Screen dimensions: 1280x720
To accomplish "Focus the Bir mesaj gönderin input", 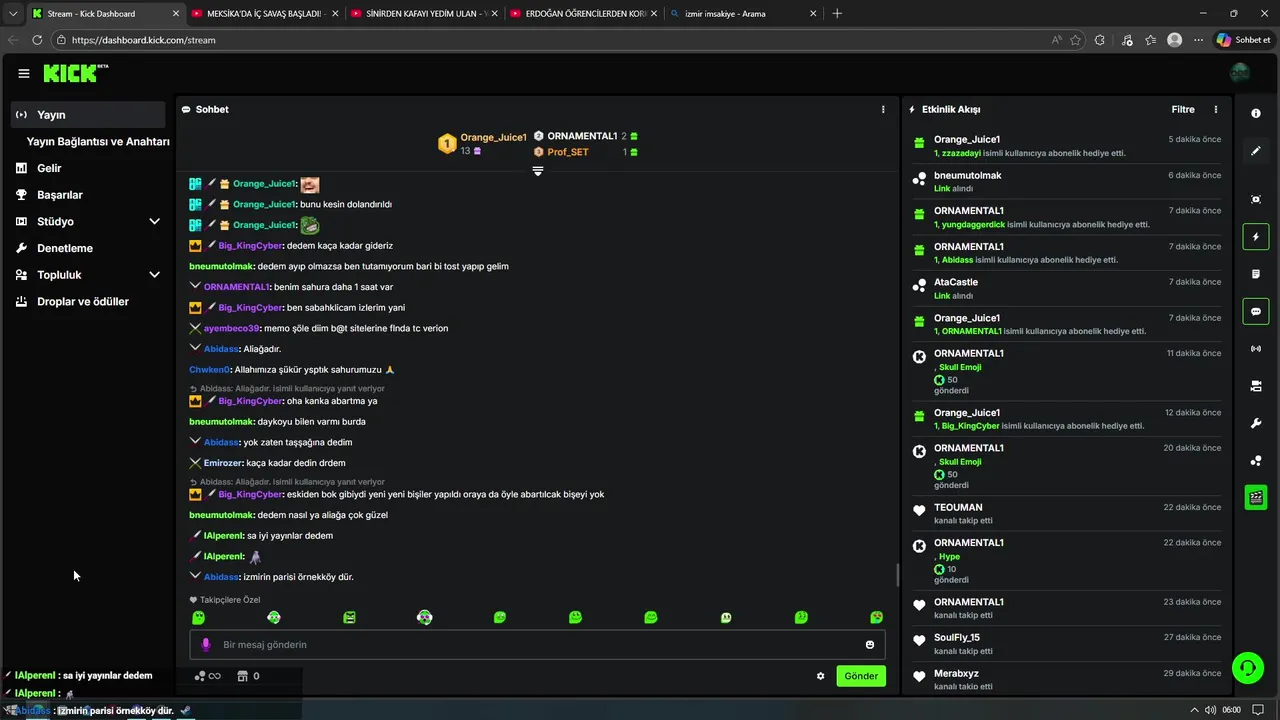I will click(538, 645).
